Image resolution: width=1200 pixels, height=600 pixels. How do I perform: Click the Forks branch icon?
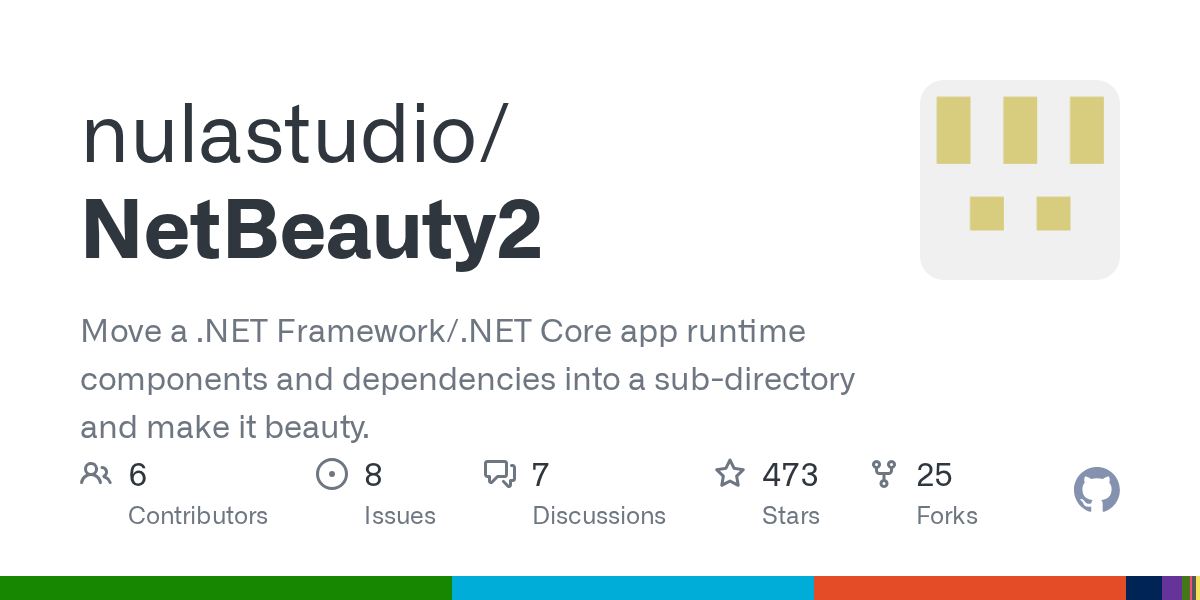884,474
